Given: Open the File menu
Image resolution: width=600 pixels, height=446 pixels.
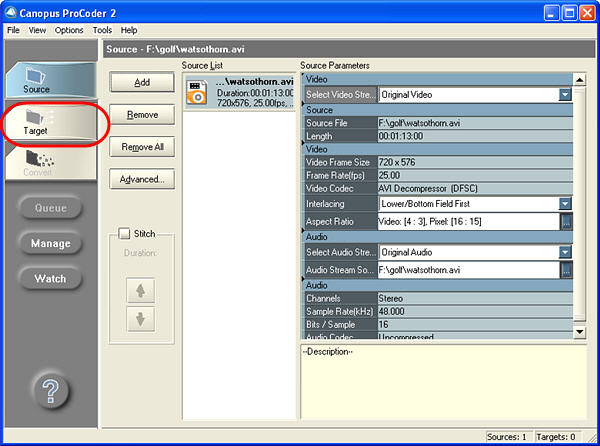Looking at the screenshot, I should tap(13, 30).
